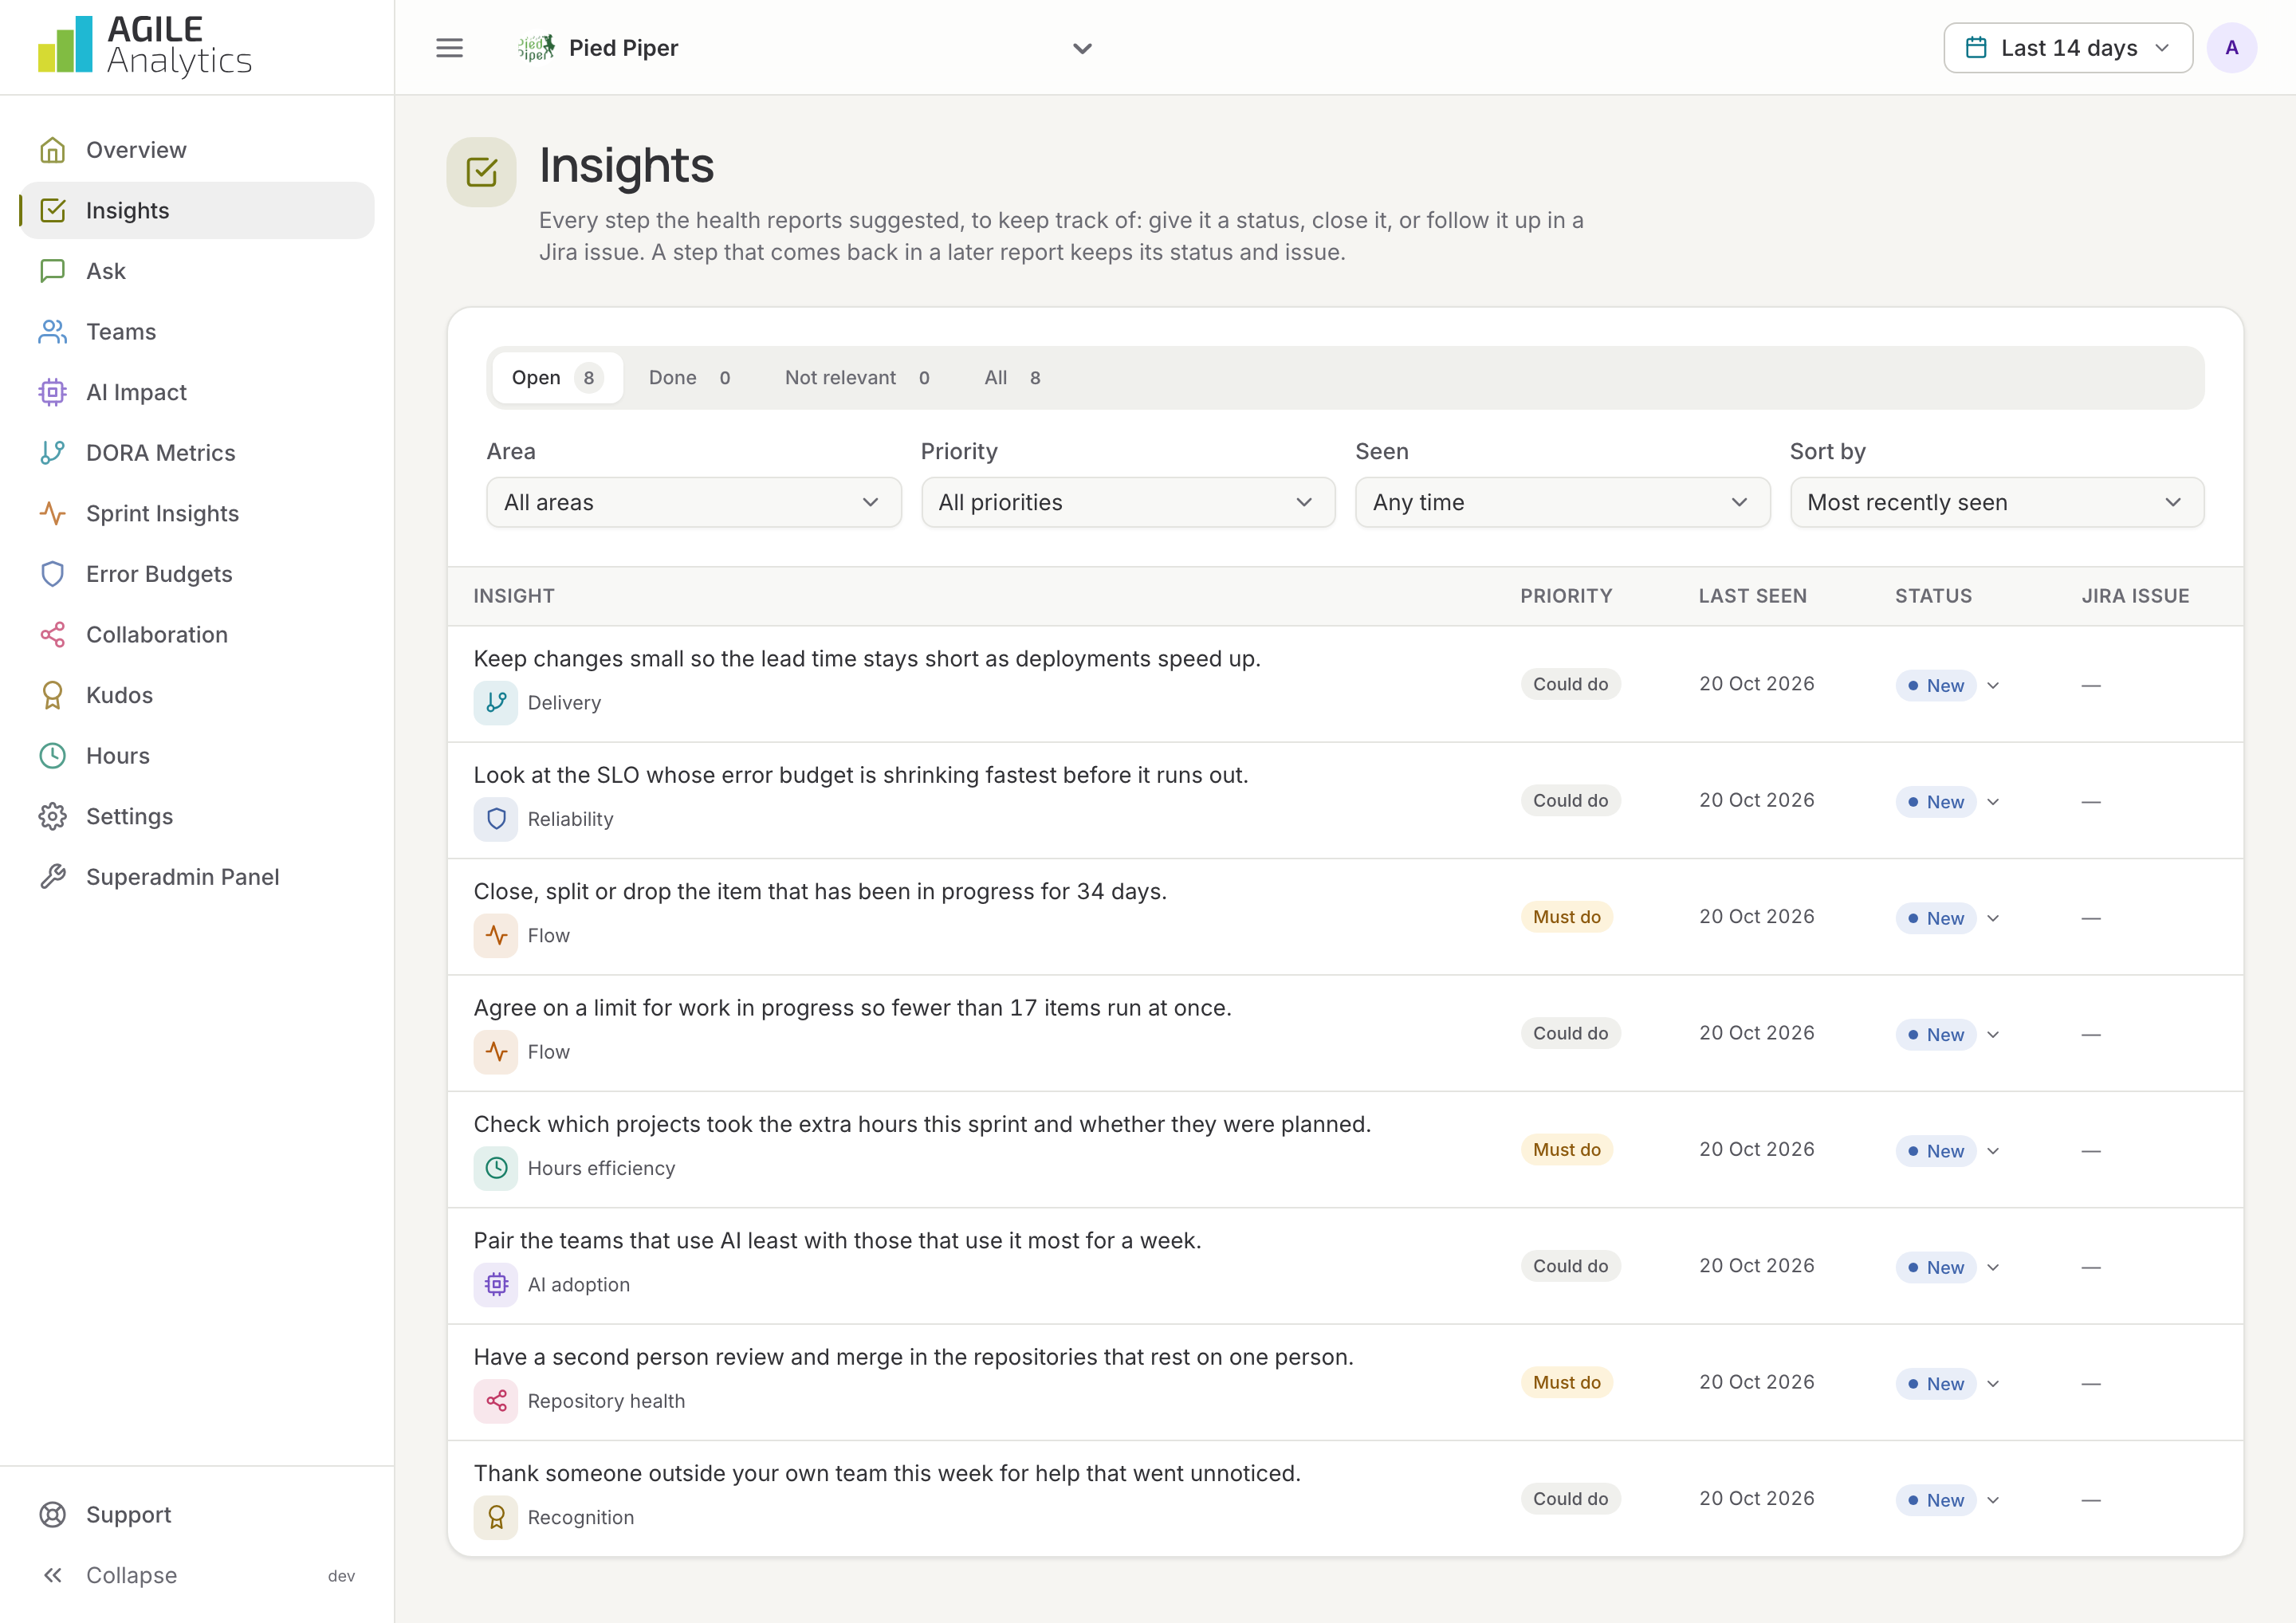The height and width of the screenshot is (1623, 2296).
Task: Click the Teams people icon
Action: click(x=53, y=332)
